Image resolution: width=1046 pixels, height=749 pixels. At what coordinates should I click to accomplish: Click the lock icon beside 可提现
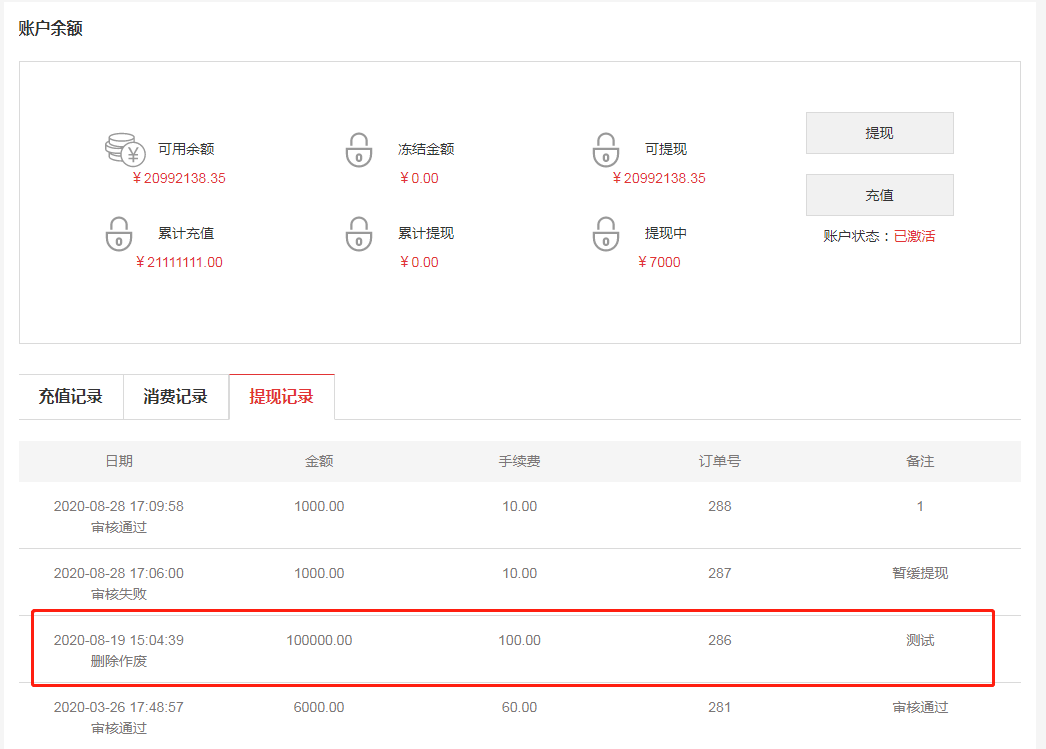pyautogui.click(x=605, y=150)
